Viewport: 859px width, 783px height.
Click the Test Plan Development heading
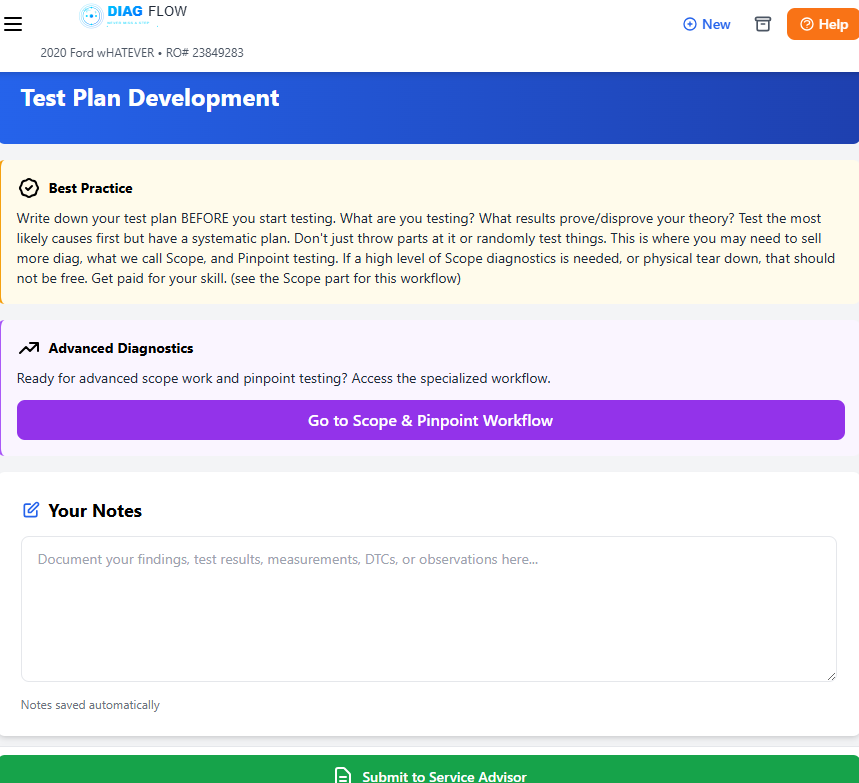tap(150, 98)
